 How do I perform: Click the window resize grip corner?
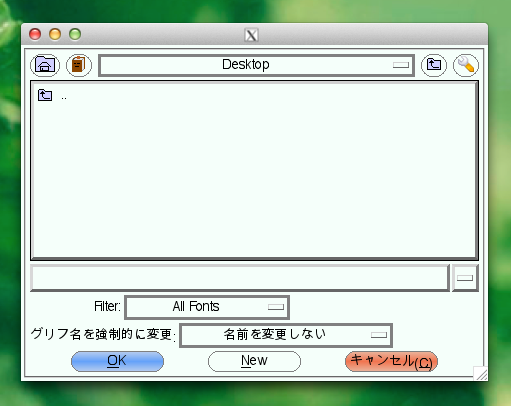(480, 373)
